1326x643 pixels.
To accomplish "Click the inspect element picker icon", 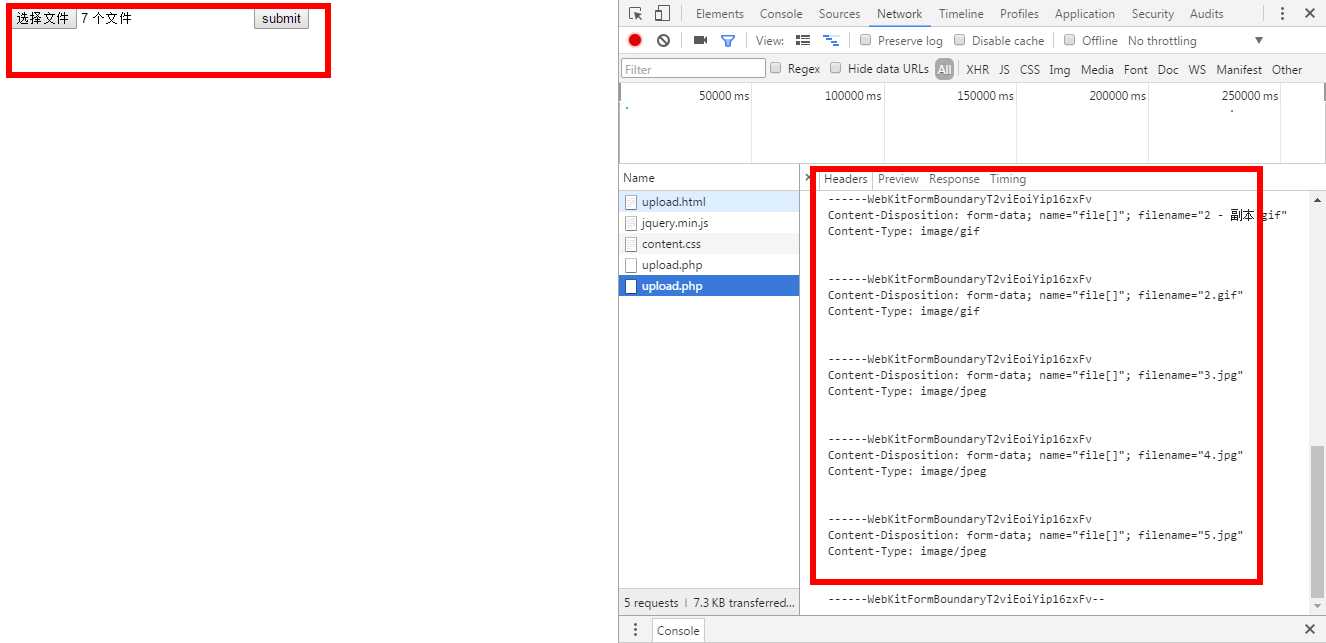I will (x=635, y=14).
